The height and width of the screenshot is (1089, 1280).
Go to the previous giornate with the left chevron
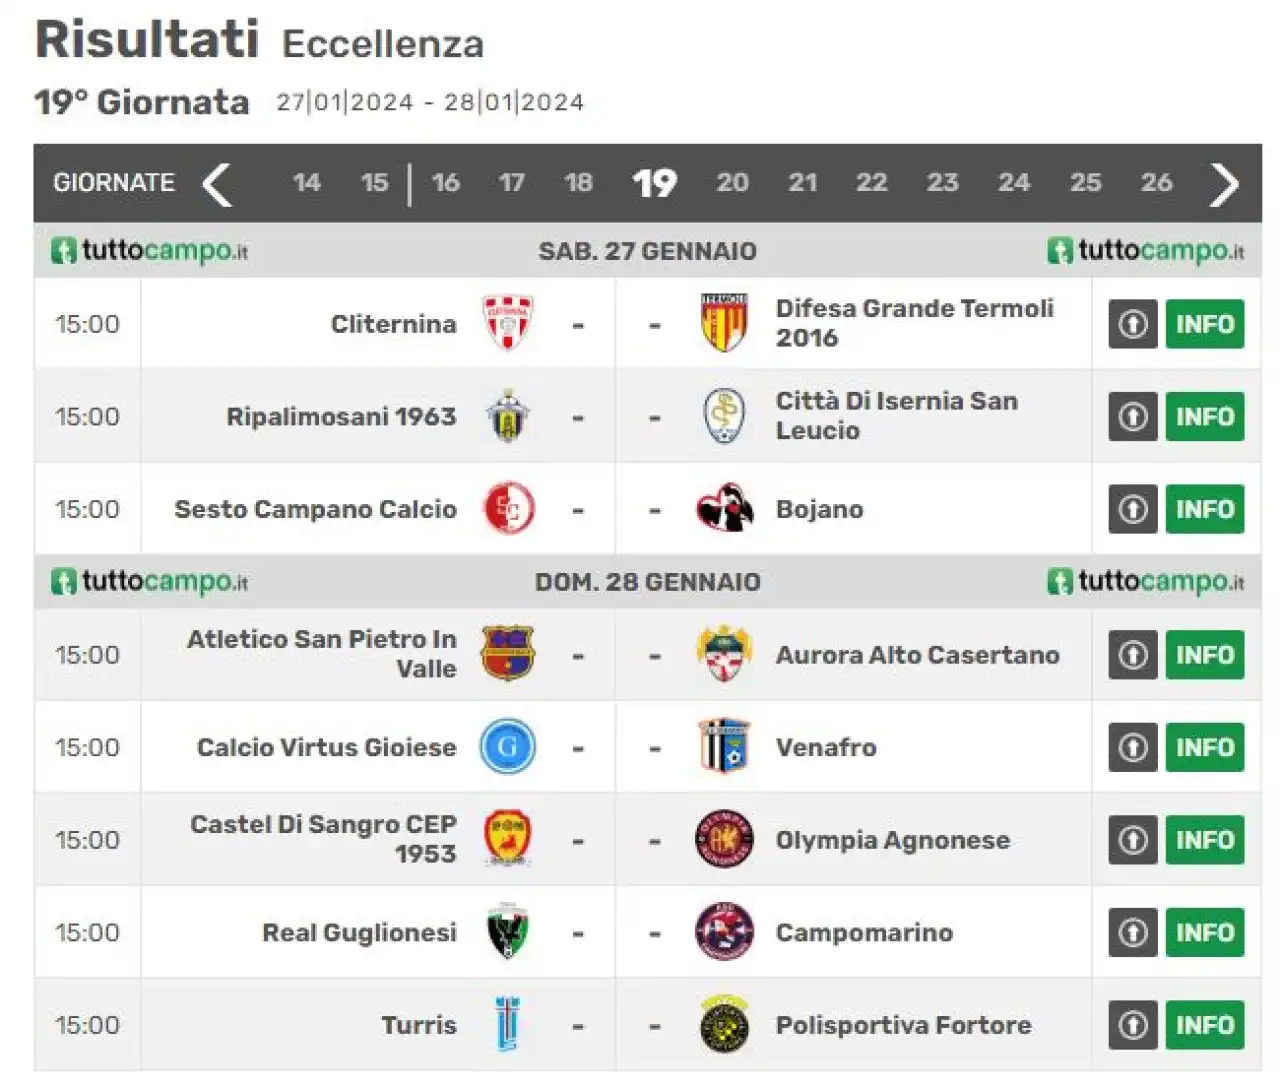point(217,184)
